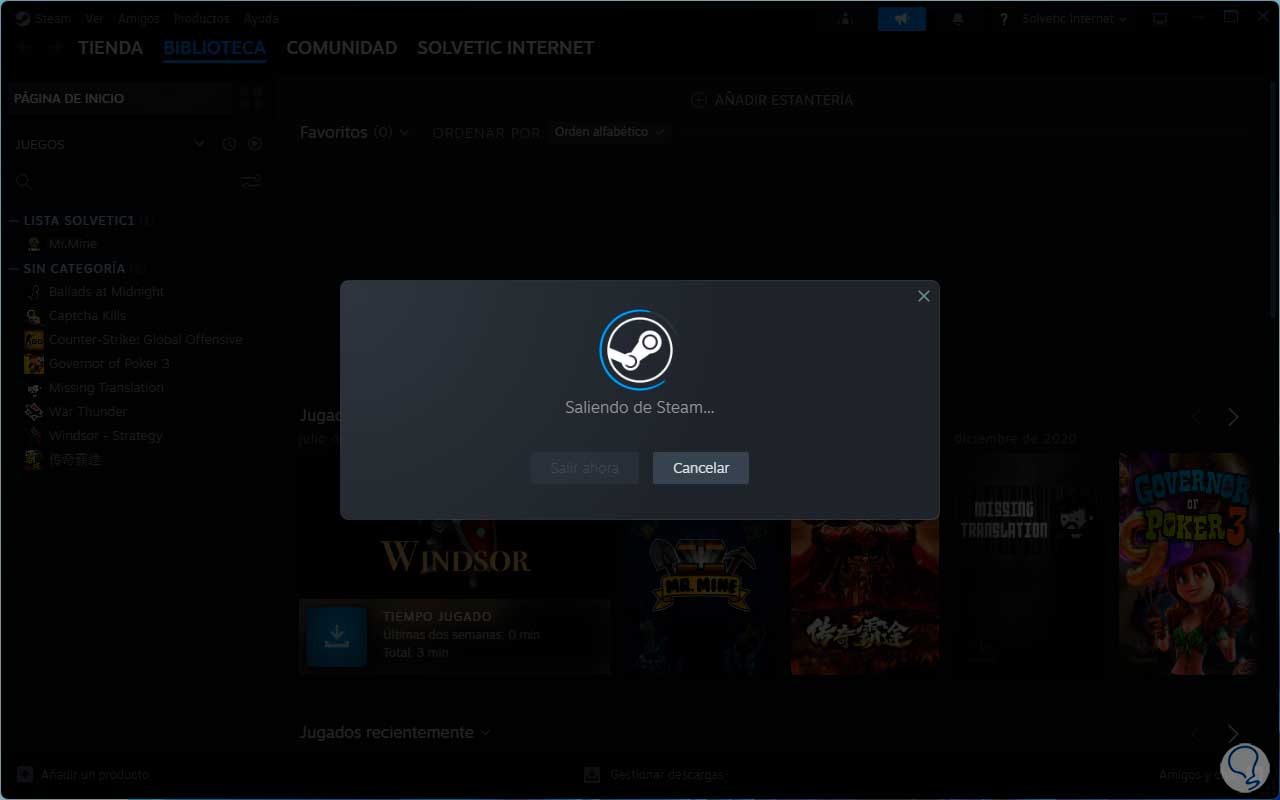This screenshot has height=800, width=1280.
Task: Click the forward navigation arrow
Action: click(56, 48)
